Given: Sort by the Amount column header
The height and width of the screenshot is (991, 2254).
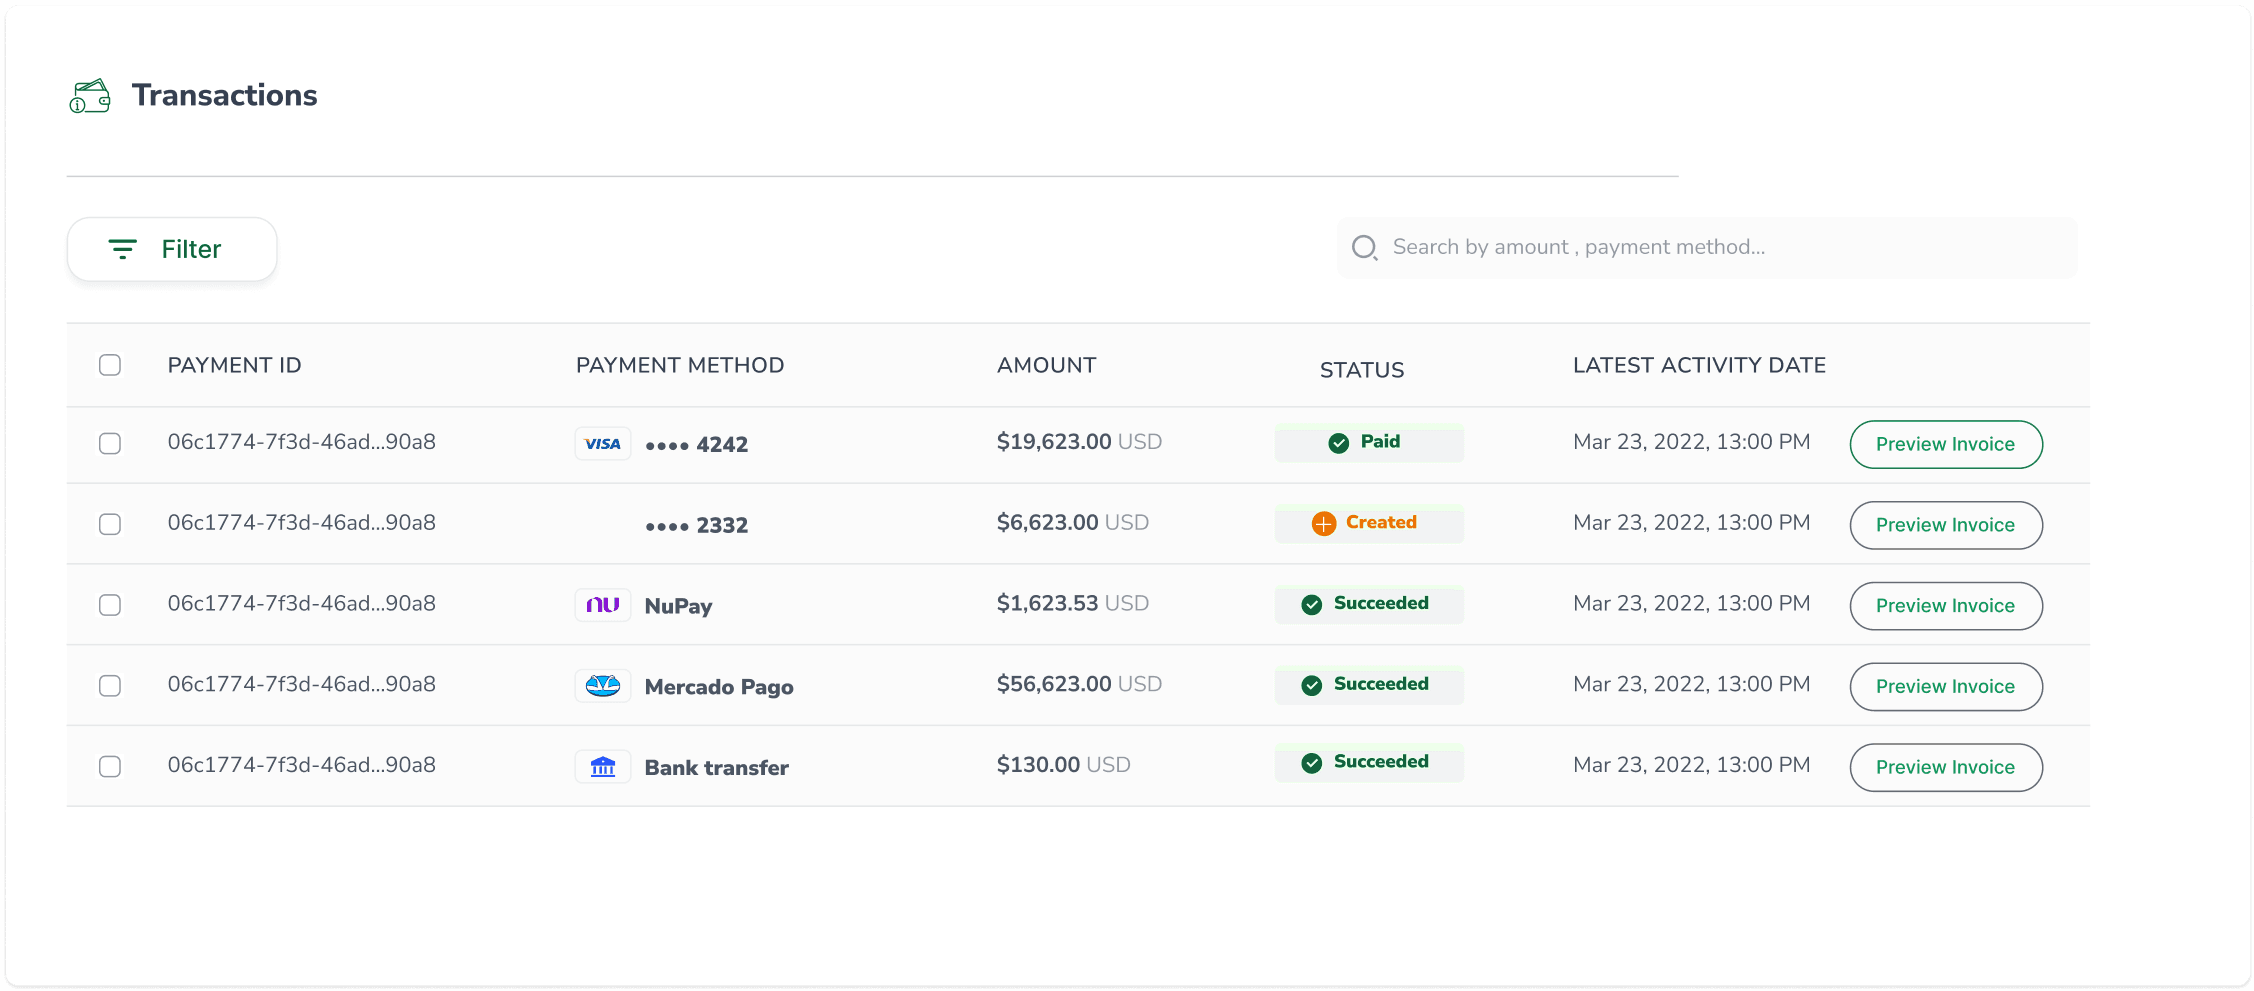Looking at the screenshot, I should tap(1046, 366).
